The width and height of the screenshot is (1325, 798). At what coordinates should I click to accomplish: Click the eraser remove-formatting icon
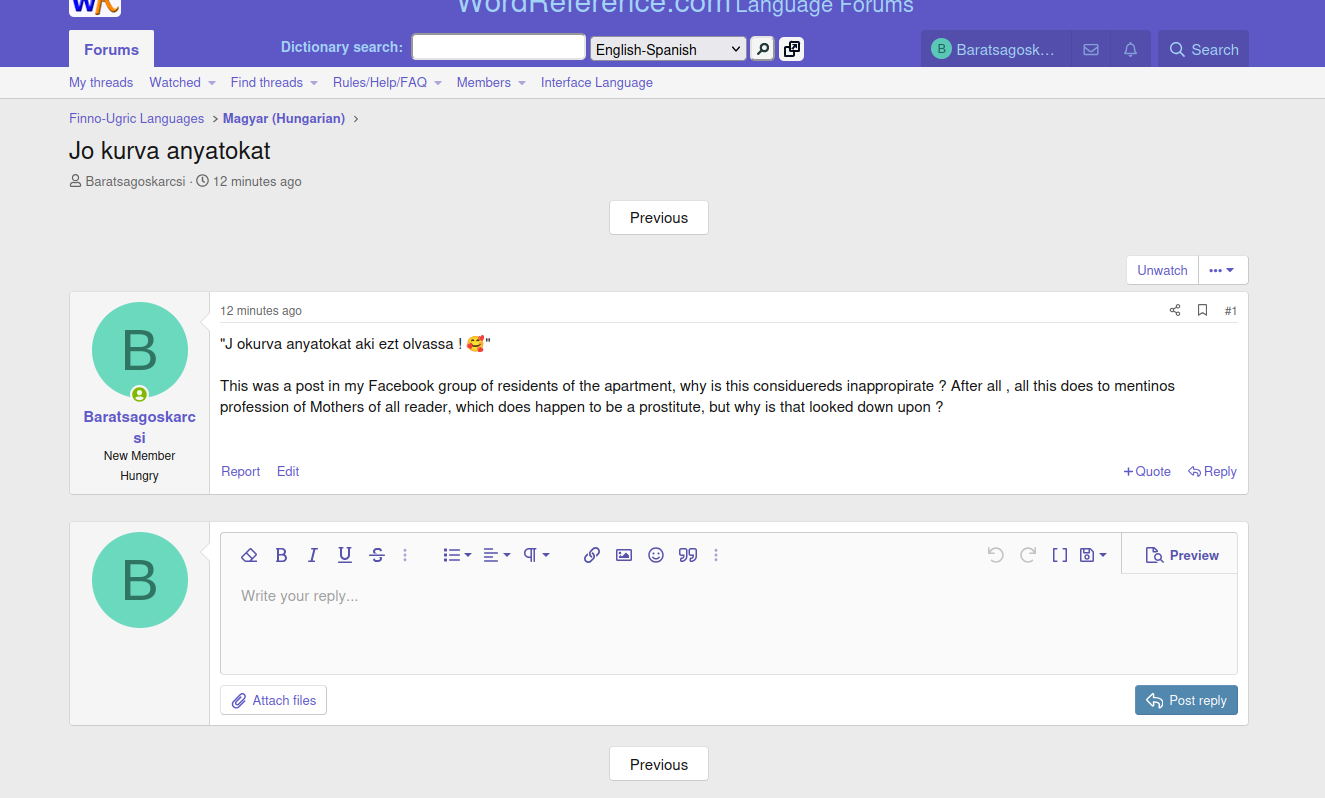250,555
